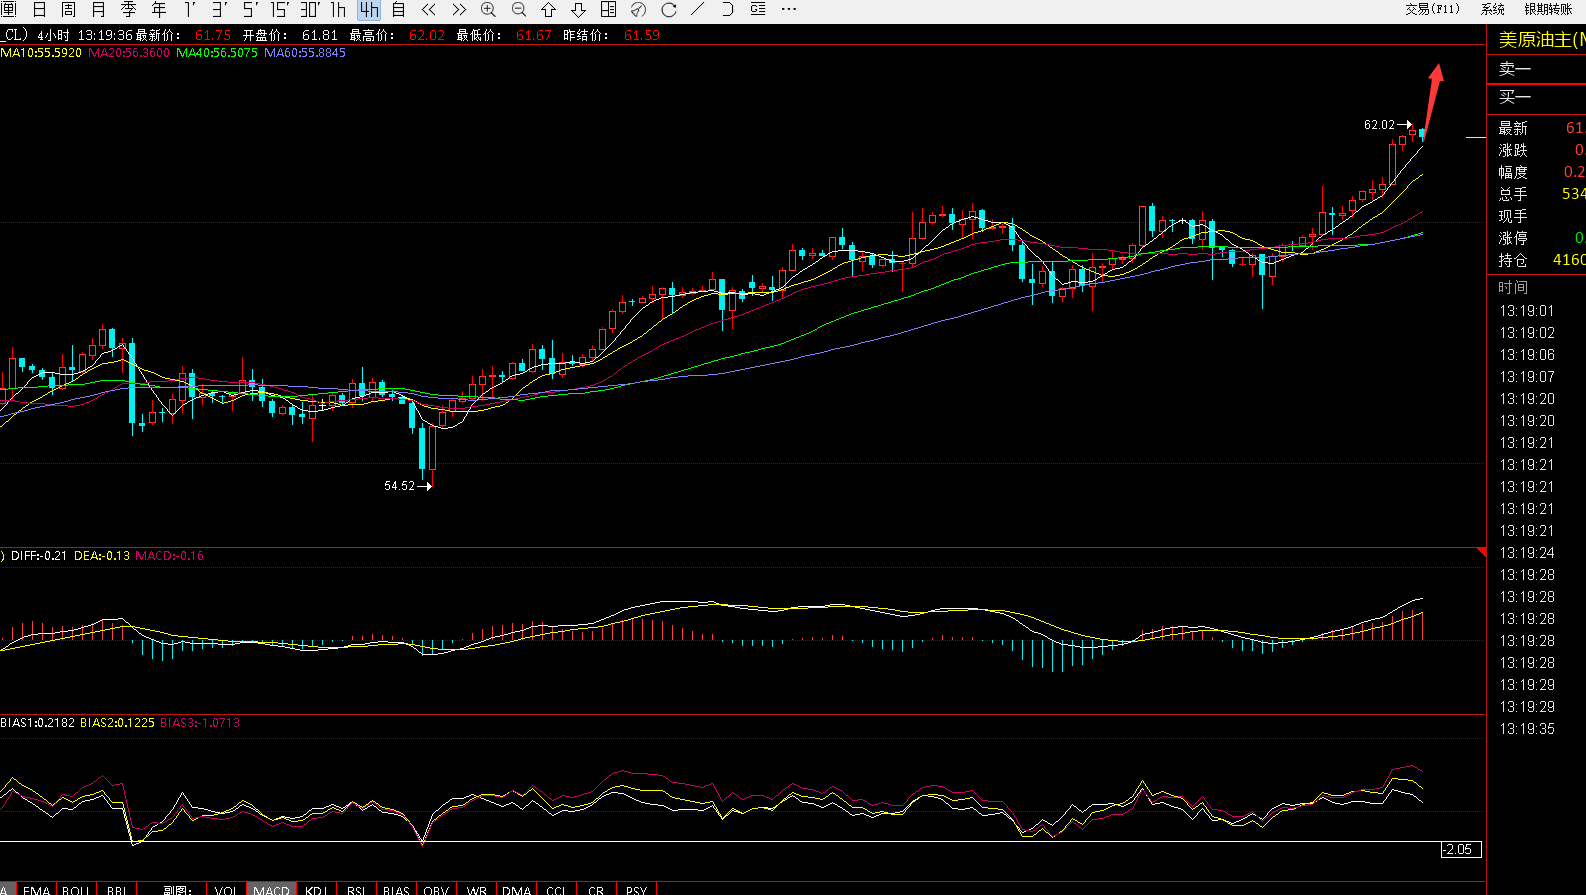Click the 卖一 ask row
Image resolution: width=1586 pixels, height=895 pixels.
pyautogui.click(x=1536, y=69)
